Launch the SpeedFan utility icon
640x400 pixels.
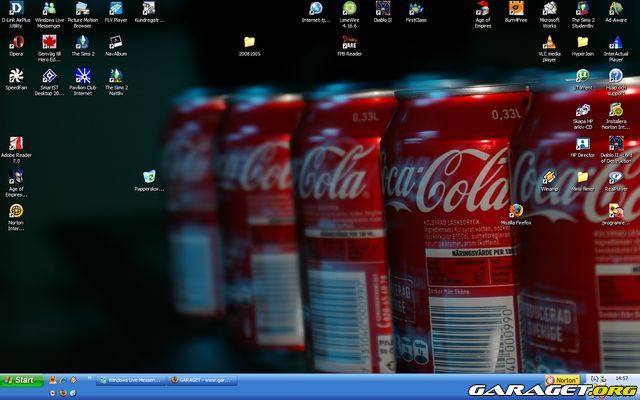coord(16,76)
